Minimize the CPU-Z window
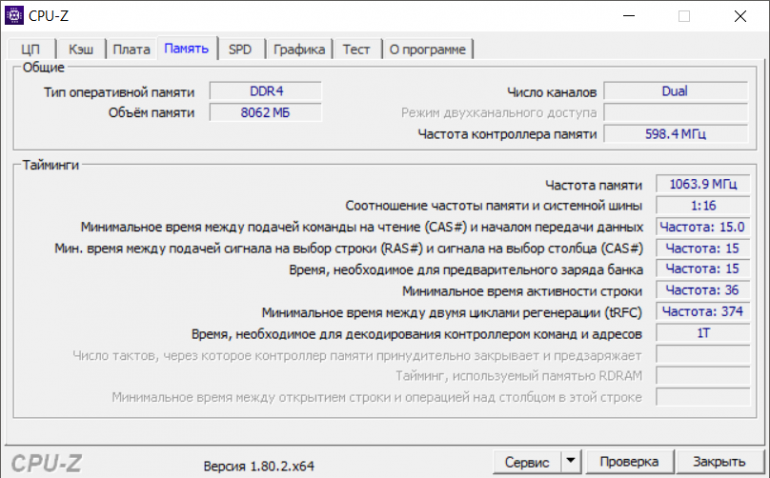770x478 pixels. [x=629, y=16]
